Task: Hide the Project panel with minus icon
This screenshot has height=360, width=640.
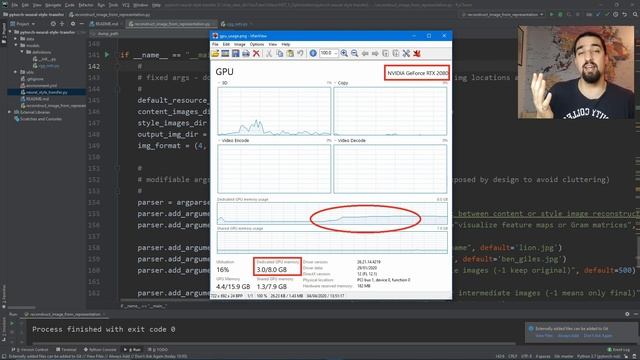Action: coord(82,24)
